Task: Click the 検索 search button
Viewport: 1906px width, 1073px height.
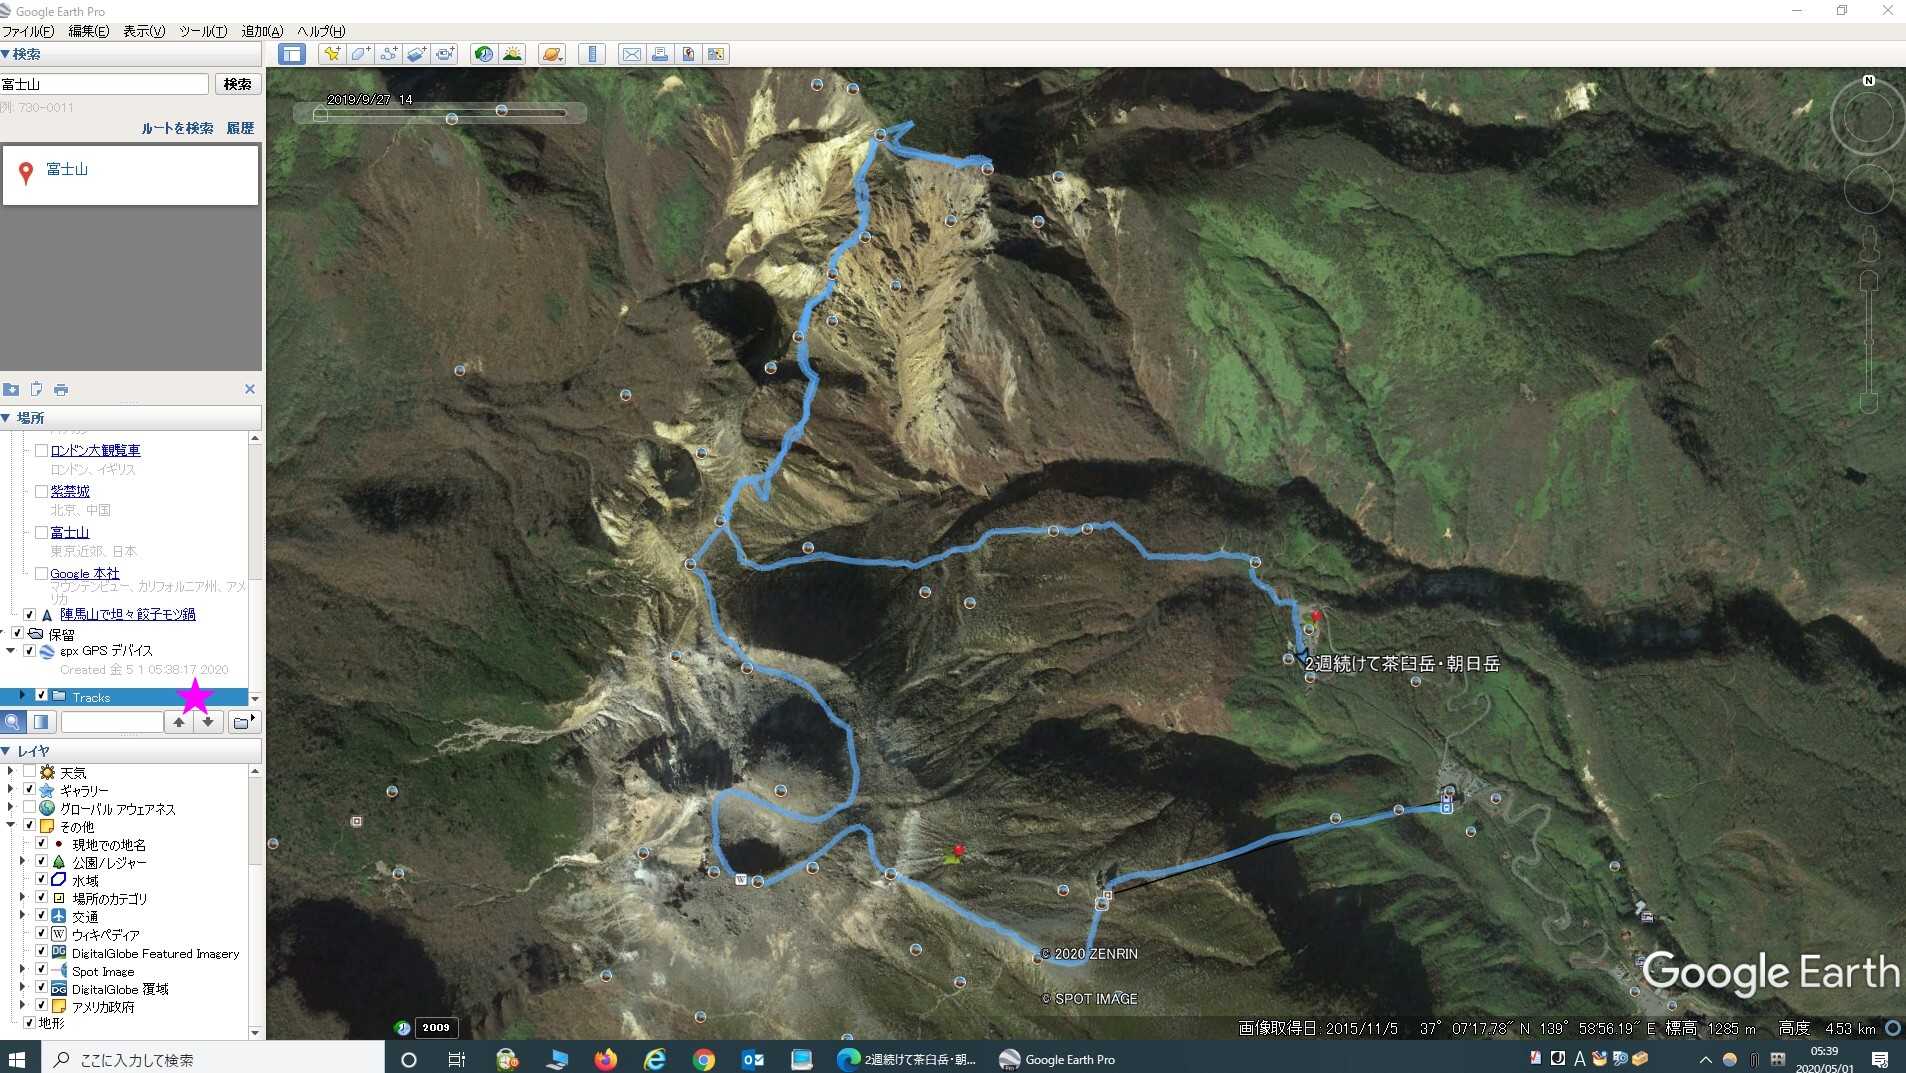Action: (x=237, y=84)
